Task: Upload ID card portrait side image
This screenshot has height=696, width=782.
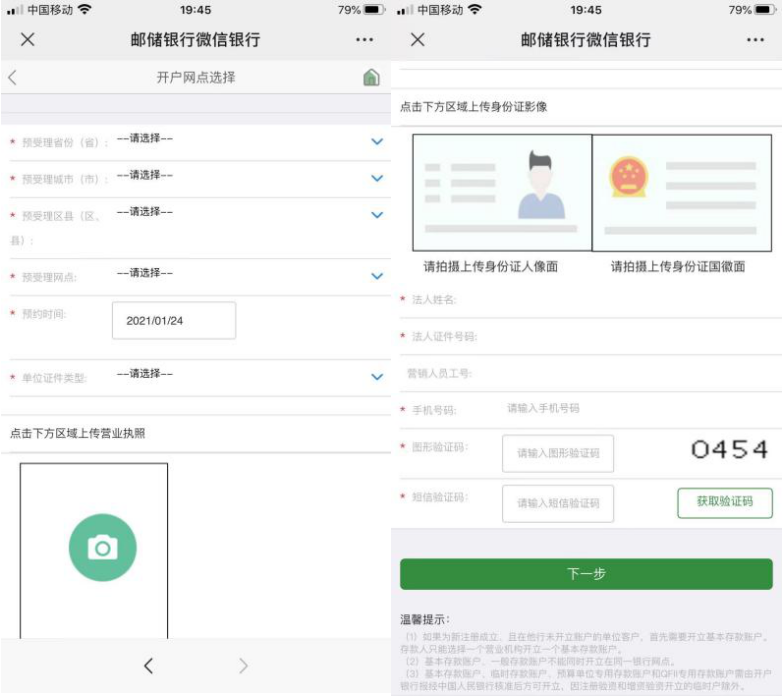Action: [x=502, y=192]
